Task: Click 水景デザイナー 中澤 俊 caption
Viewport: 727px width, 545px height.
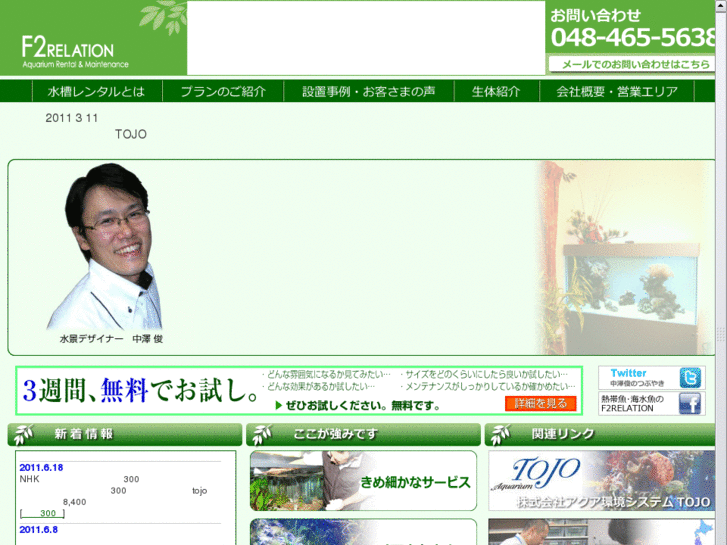Action: tap(111, 339)
